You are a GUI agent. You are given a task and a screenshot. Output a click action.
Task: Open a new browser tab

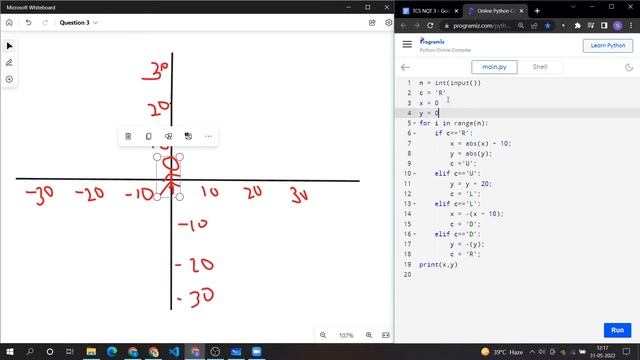point(537,11)
